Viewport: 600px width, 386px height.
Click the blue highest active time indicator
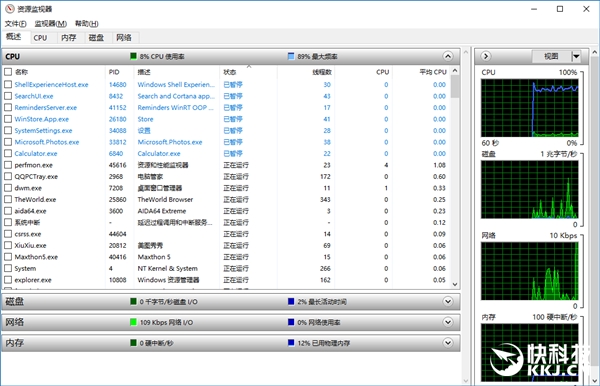click(x=291, y=301)
